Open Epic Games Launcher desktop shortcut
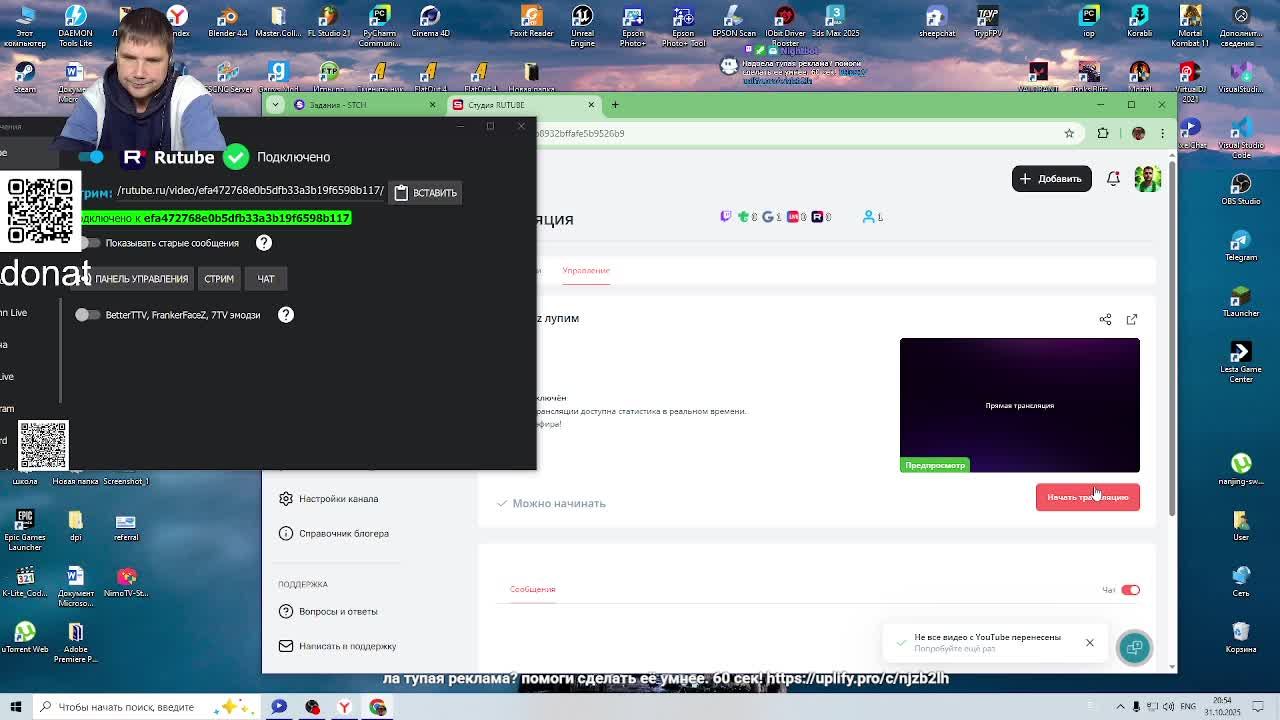 25,530
